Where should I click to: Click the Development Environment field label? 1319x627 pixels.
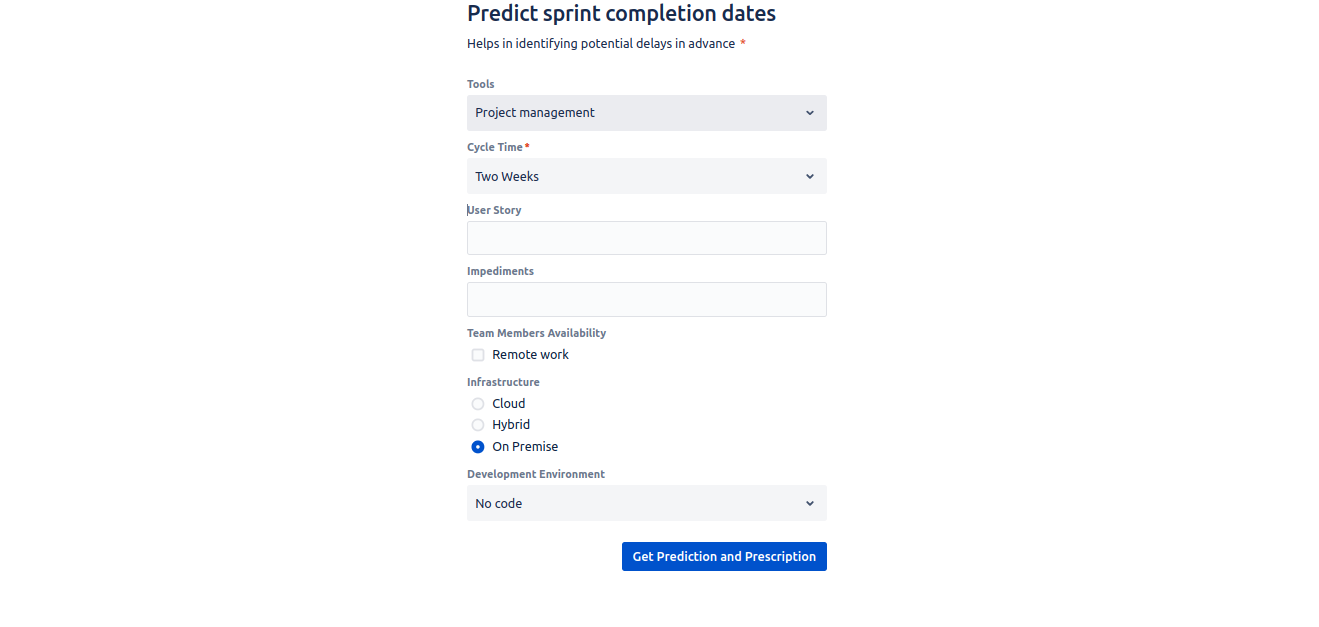535,474
